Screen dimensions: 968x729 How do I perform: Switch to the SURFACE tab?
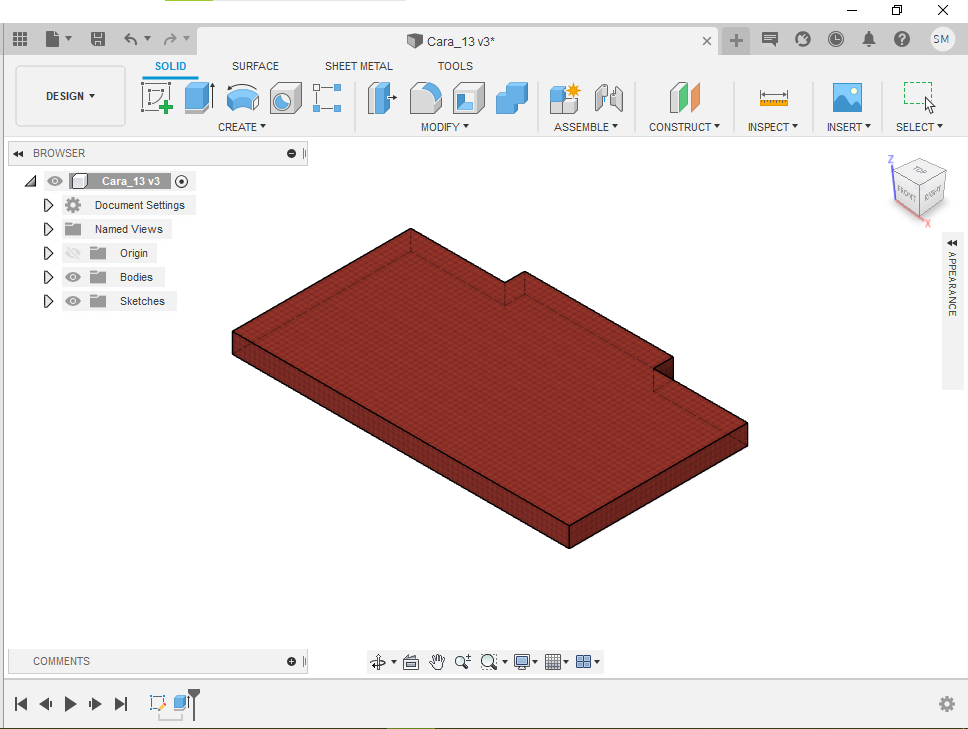pos(255,66)
